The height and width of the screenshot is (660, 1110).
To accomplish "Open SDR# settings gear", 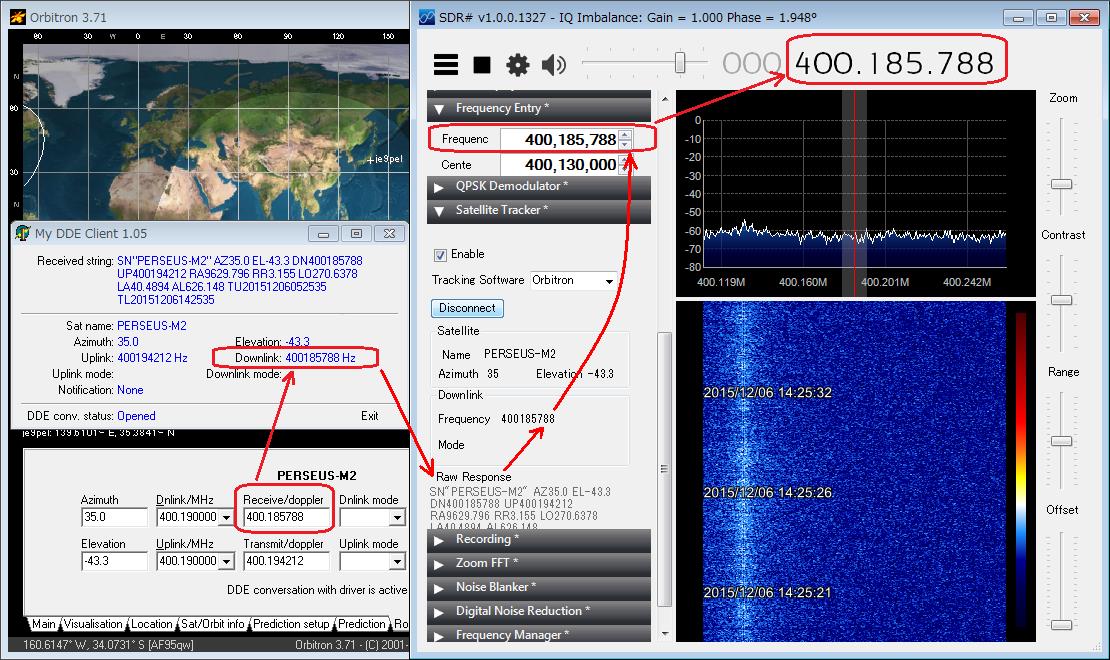I will click(x=517, y=65).
